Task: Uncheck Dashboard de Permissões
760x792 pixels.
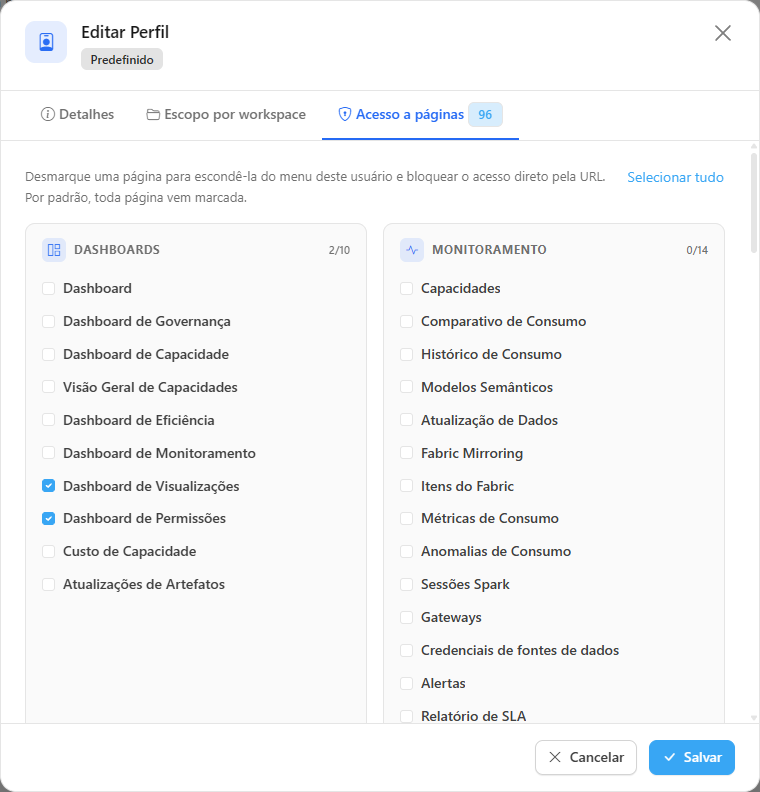Action: 48,518
